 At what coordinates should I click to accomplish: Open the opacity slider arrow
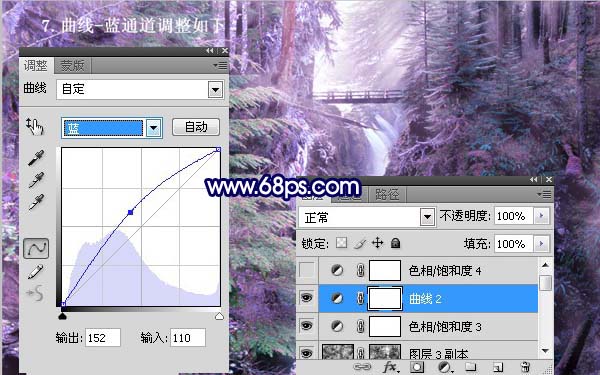[x=541, y=216]
